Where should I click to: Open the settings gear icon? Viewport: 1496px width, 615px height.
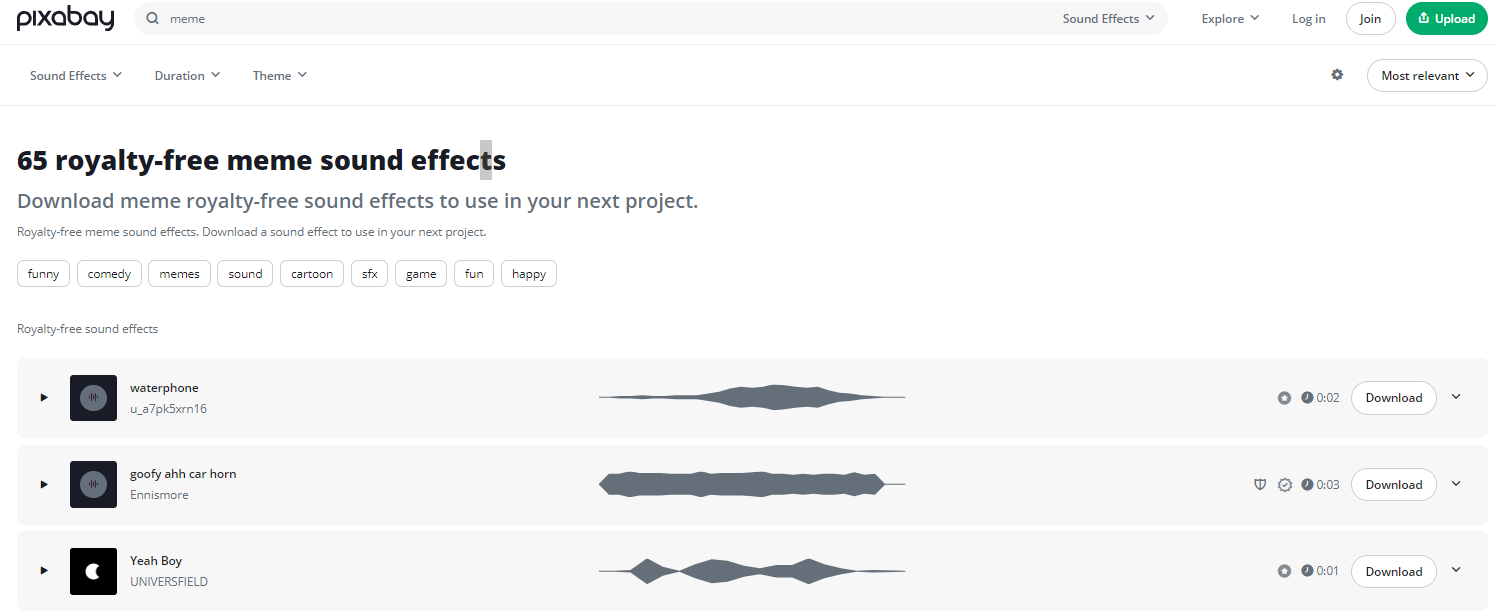coord(1337,75)
